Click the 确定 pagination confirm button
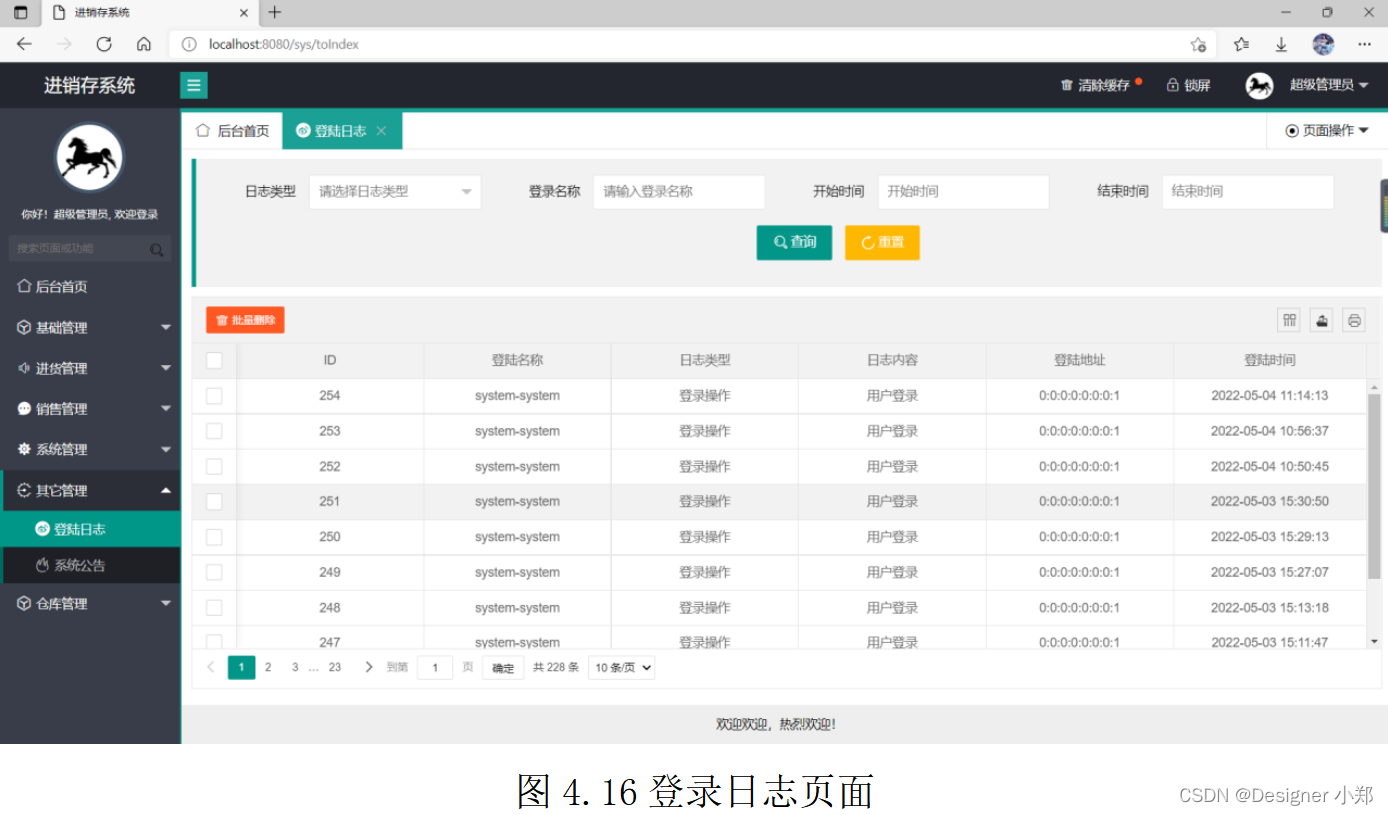This screenshot has height=815, width=1388. coord(503,668)
